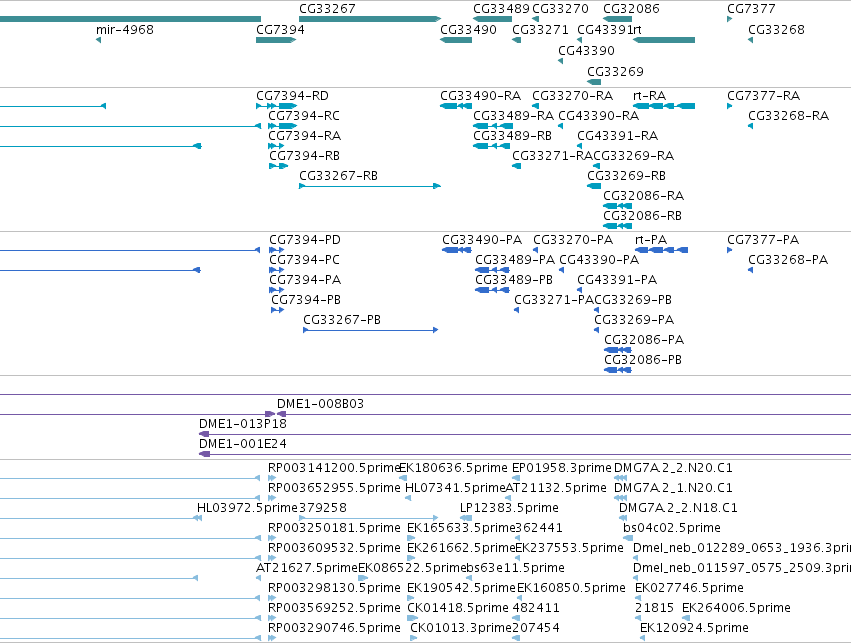Click the CG33268-RA transcript label
Image resolution: width=851 pixels, height=643 pixels.
click(788, 116)
